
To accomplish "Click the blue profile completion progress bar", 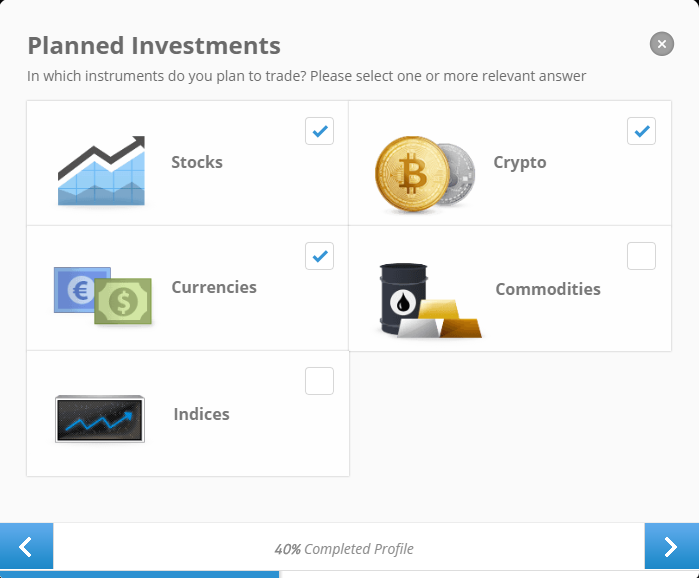I will tap(140, 574).
